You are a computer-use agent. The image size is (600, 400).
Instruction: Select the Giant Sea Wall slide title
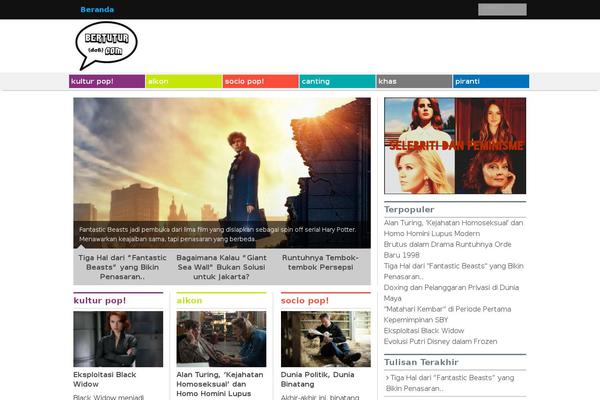click(221, 267)
